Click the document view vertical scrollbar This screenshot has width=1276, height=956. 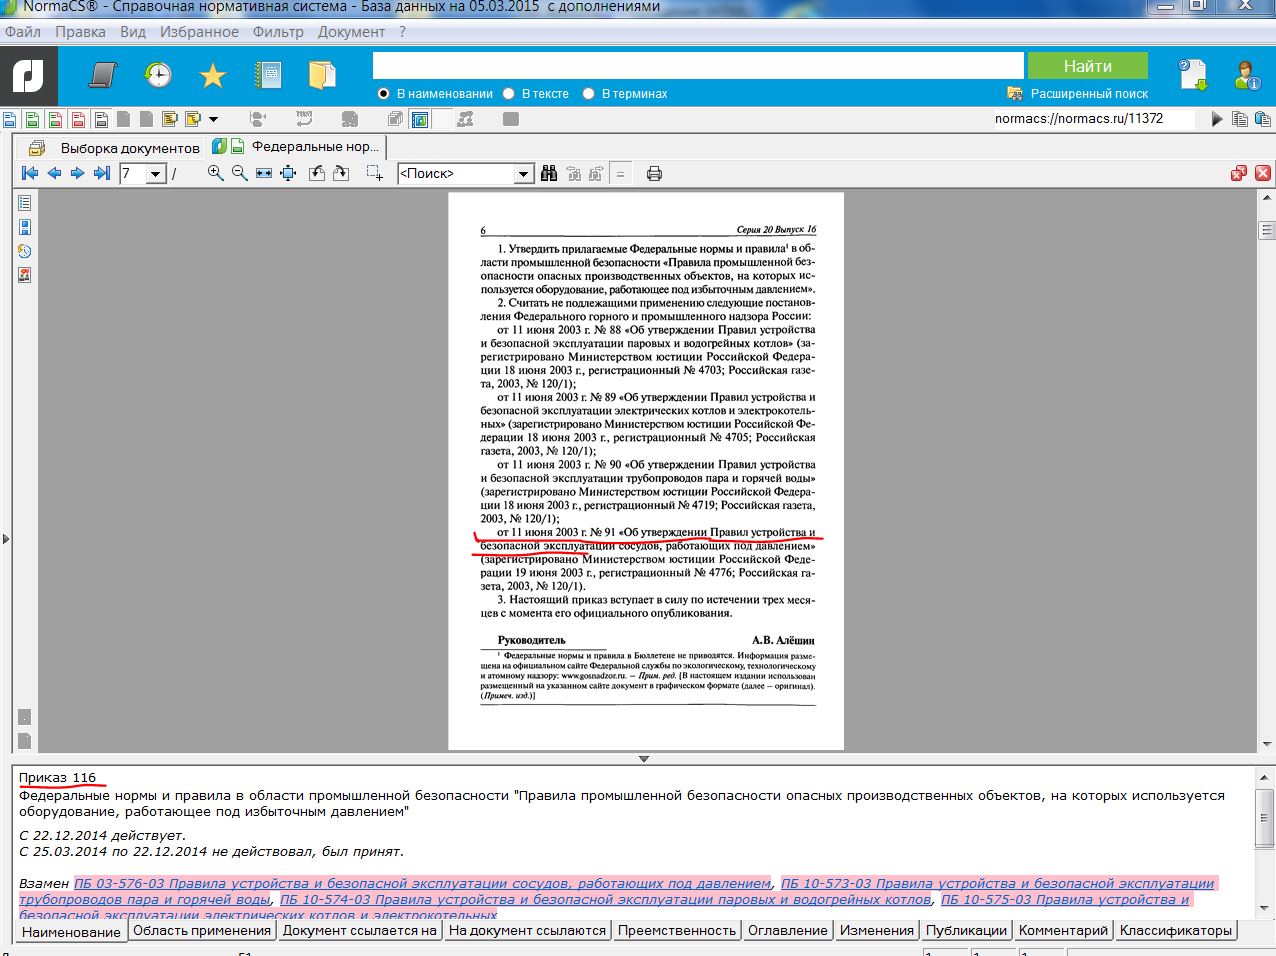[1266, 470]
